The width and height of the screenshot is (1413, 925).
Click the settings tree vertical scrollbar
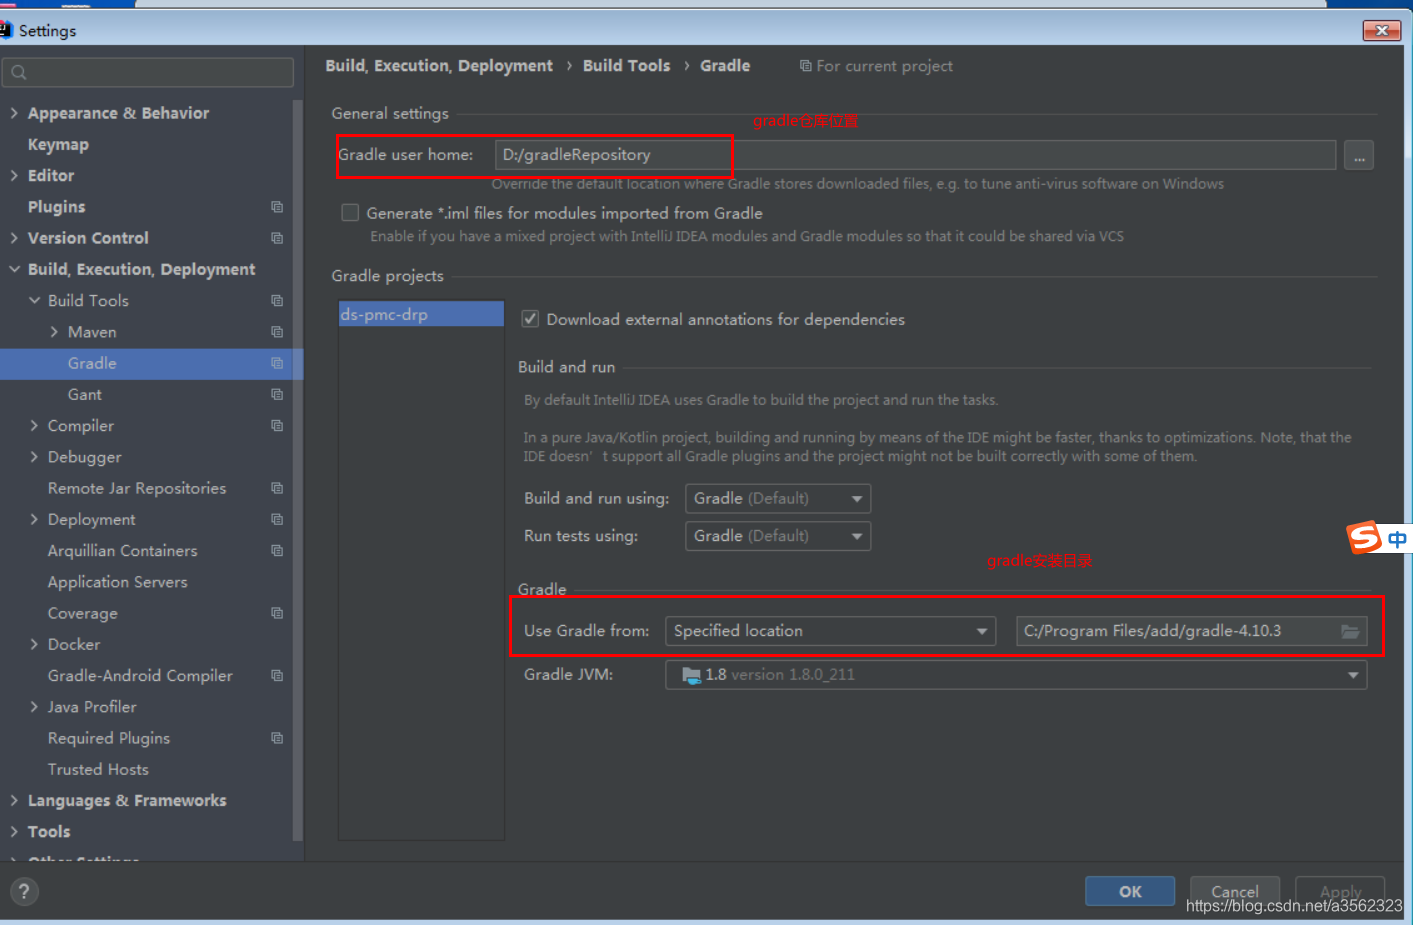point(297,470)
